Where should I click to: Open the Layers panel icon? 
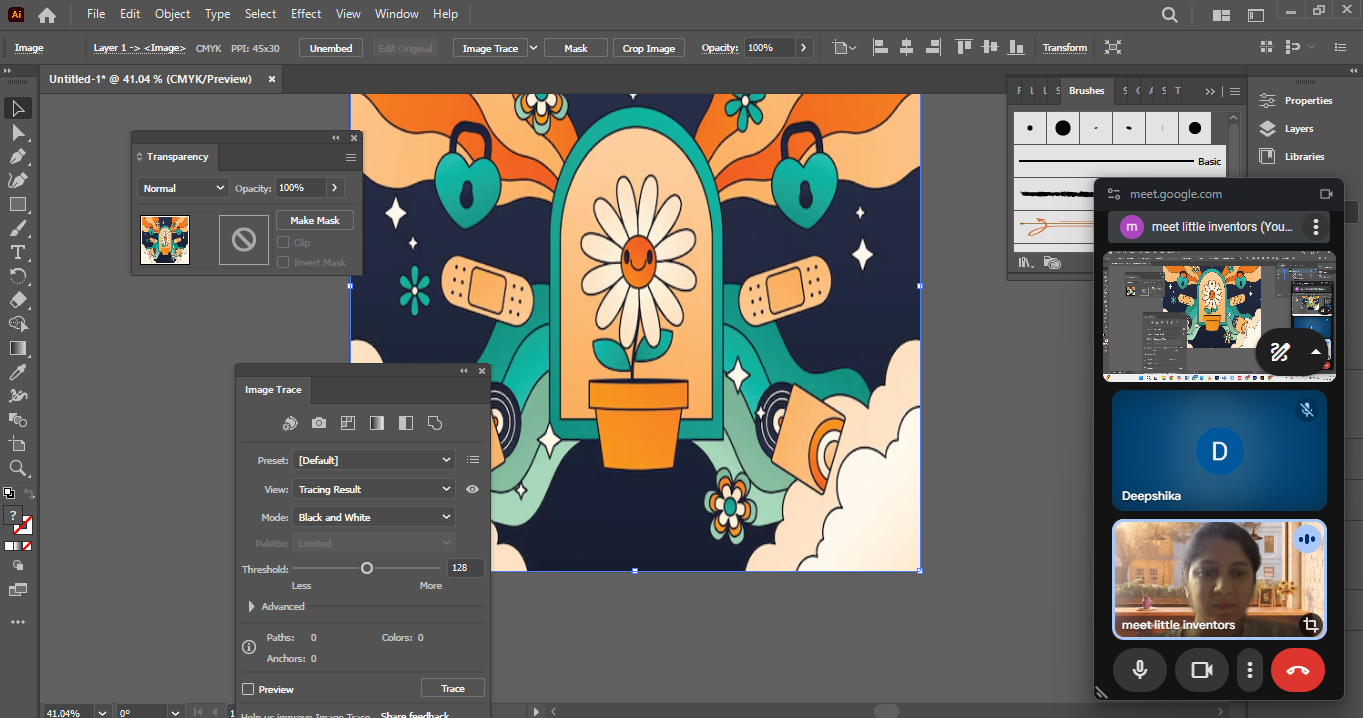[1268, 129]
